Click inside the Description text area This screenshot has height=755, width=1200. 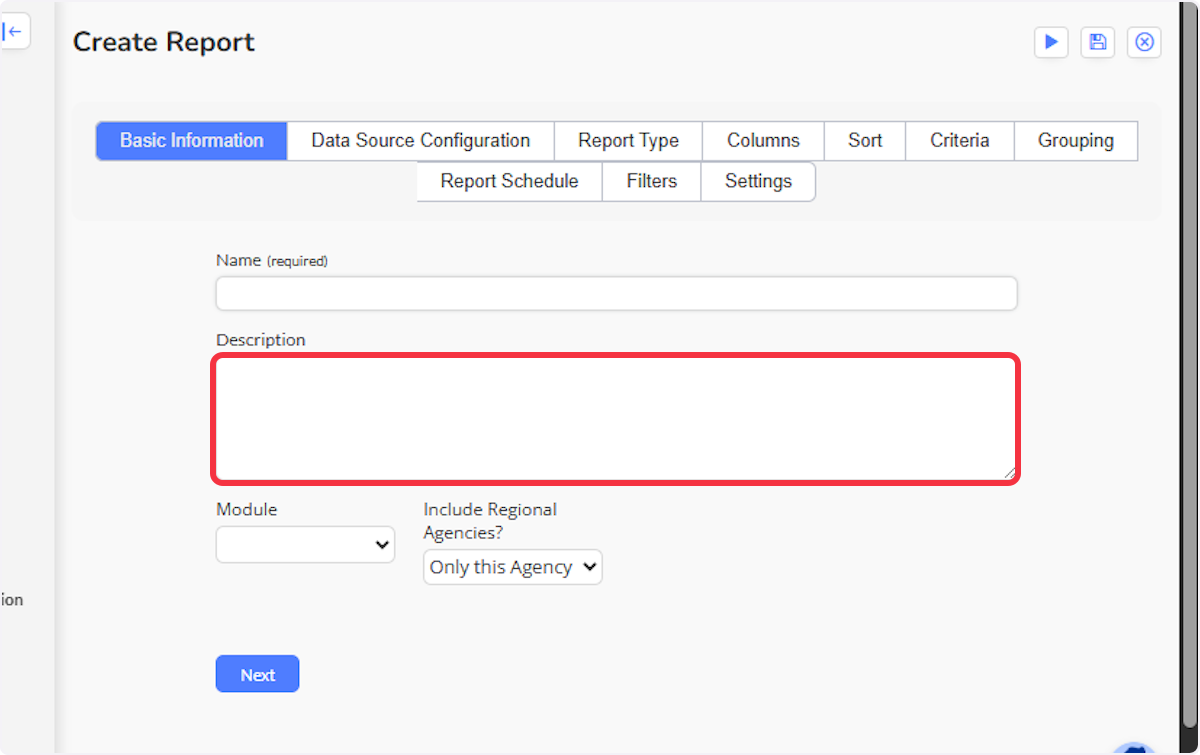616,419
